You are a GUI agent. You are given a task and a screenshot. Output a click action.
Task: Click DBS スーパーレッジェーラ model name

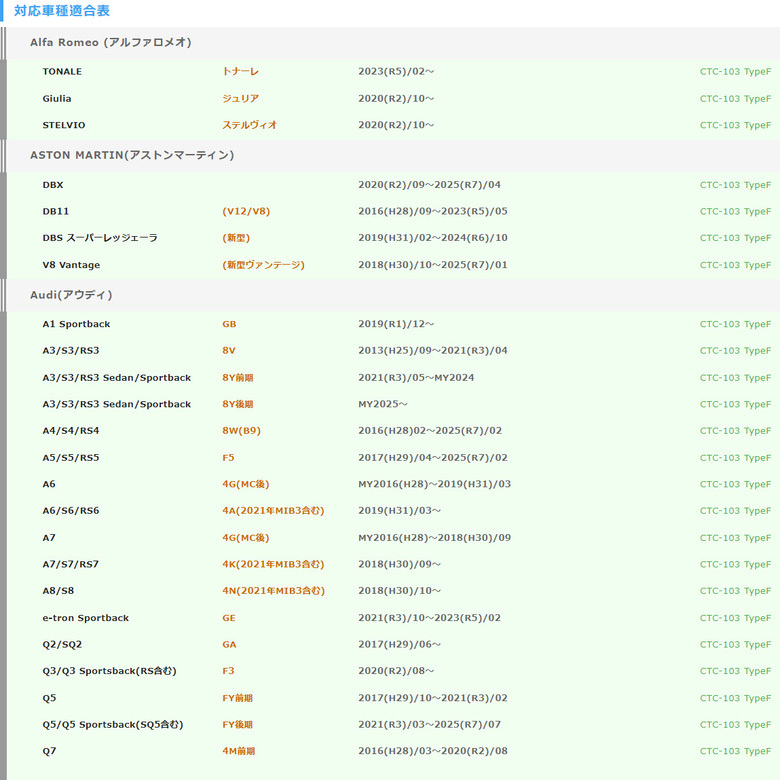tap(100, 238)
